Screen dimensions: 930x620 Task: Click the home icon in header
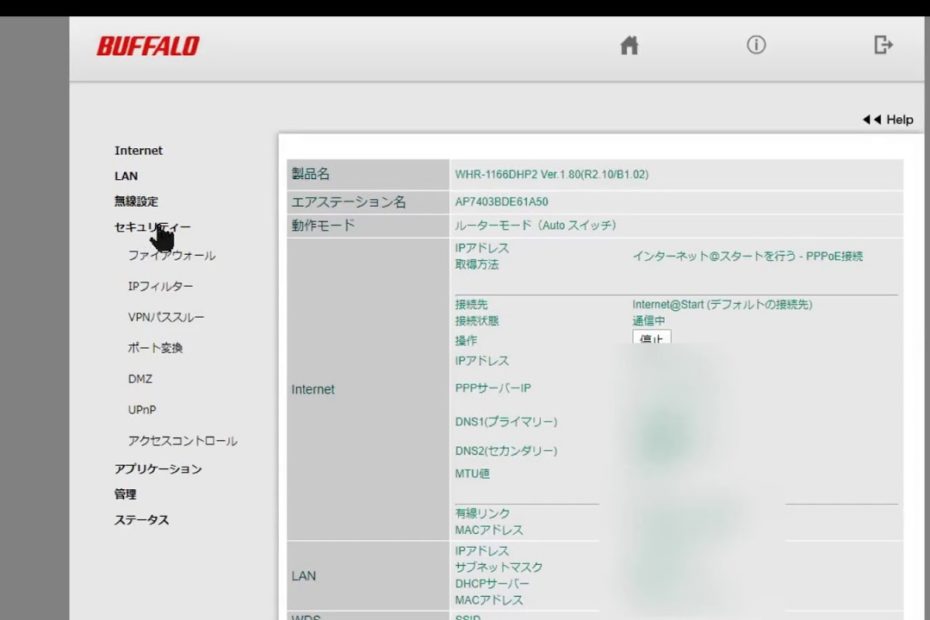629,46
